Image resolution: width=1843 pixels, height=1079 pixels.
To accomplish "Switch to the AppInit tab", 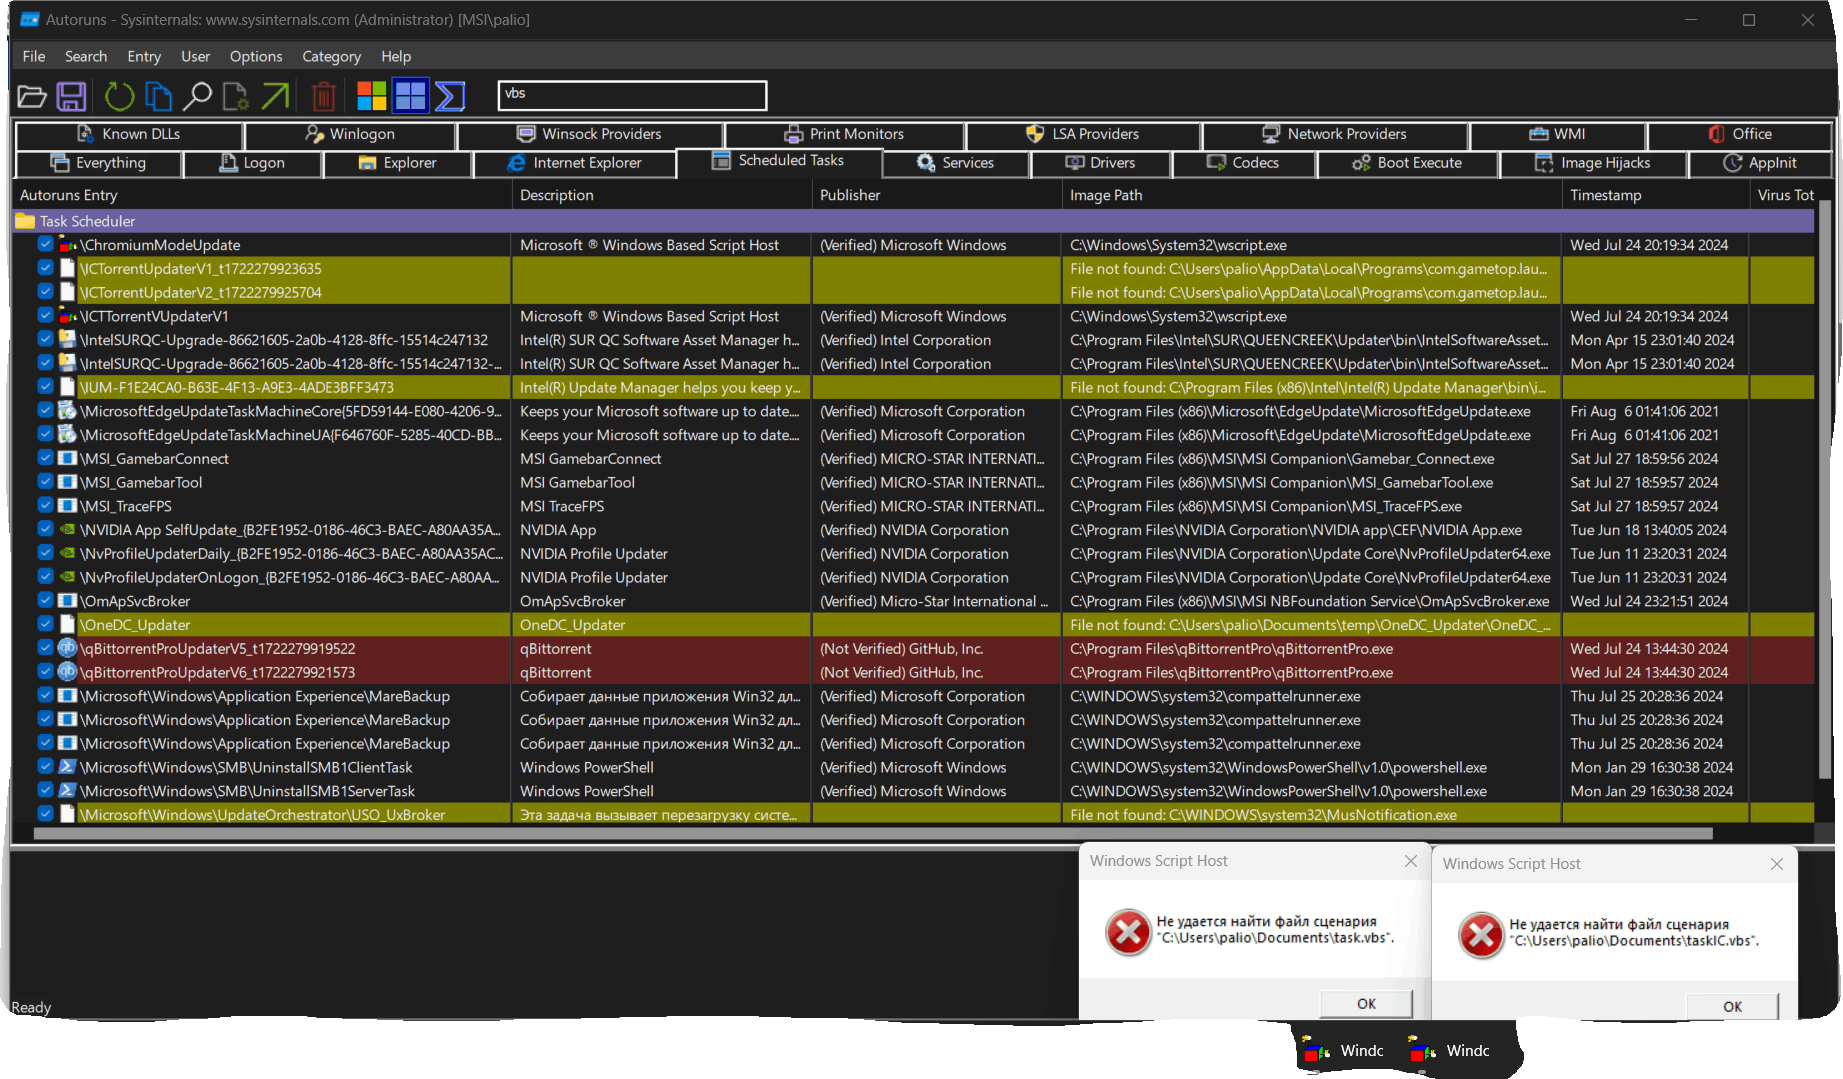I will coord(1760,163).
